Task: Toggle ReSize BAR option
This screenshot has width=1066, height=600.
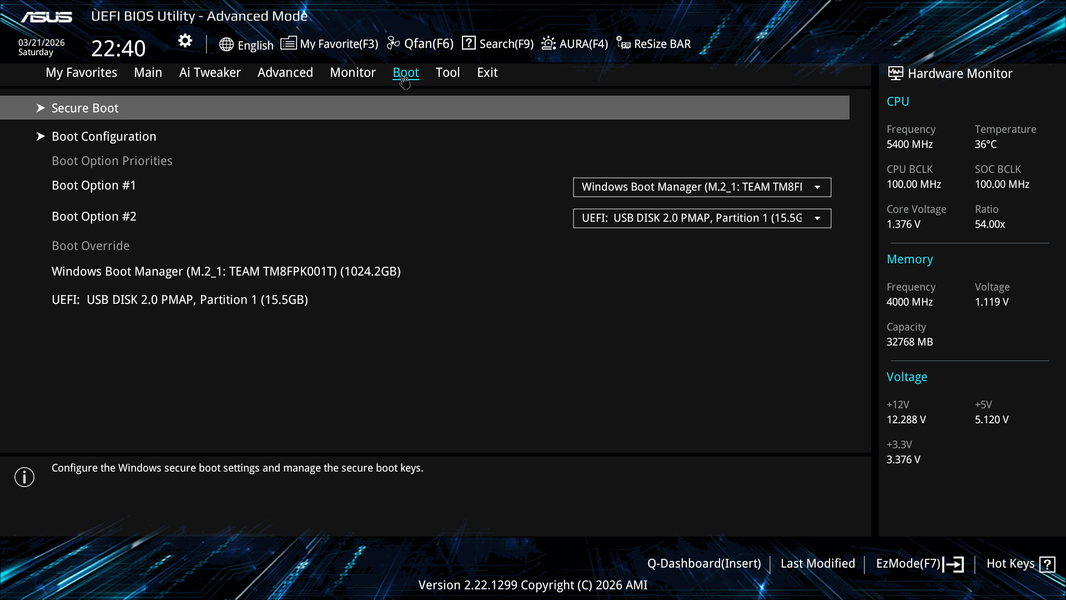Action: coord(653,43)
